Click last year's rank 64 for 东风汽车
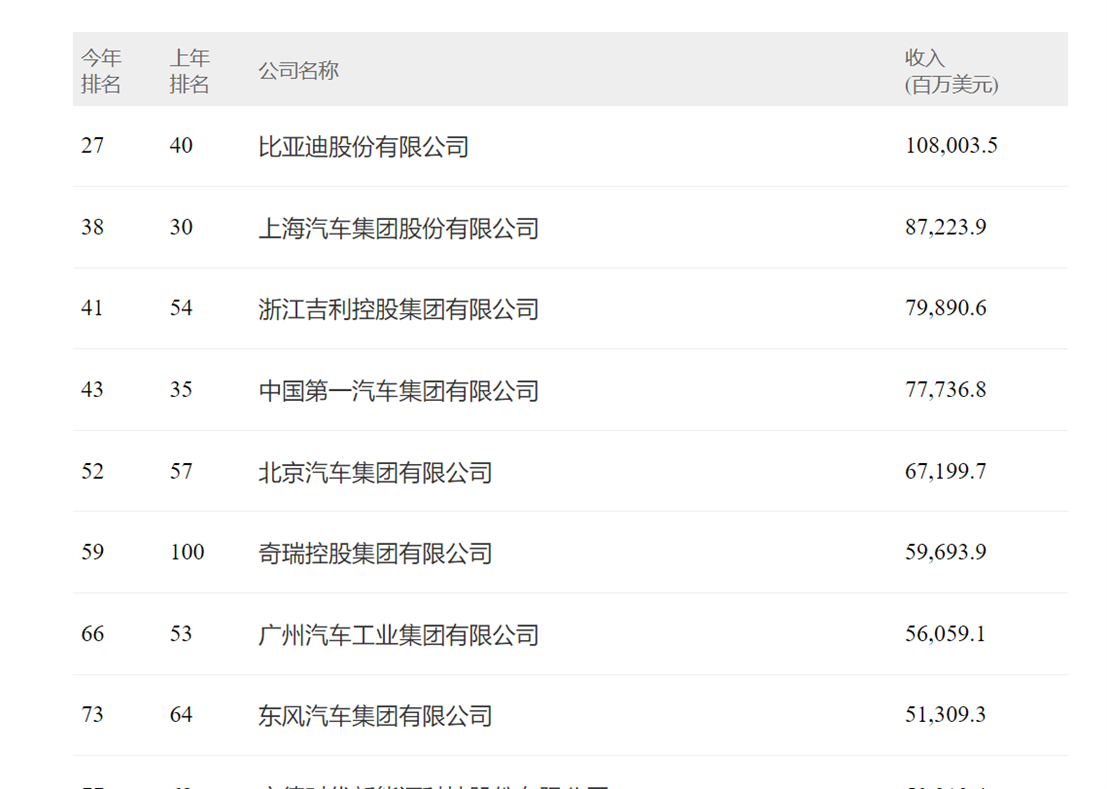Viewport: 1107px width, 789px height. pyautogui.click(x=181, y=715)
